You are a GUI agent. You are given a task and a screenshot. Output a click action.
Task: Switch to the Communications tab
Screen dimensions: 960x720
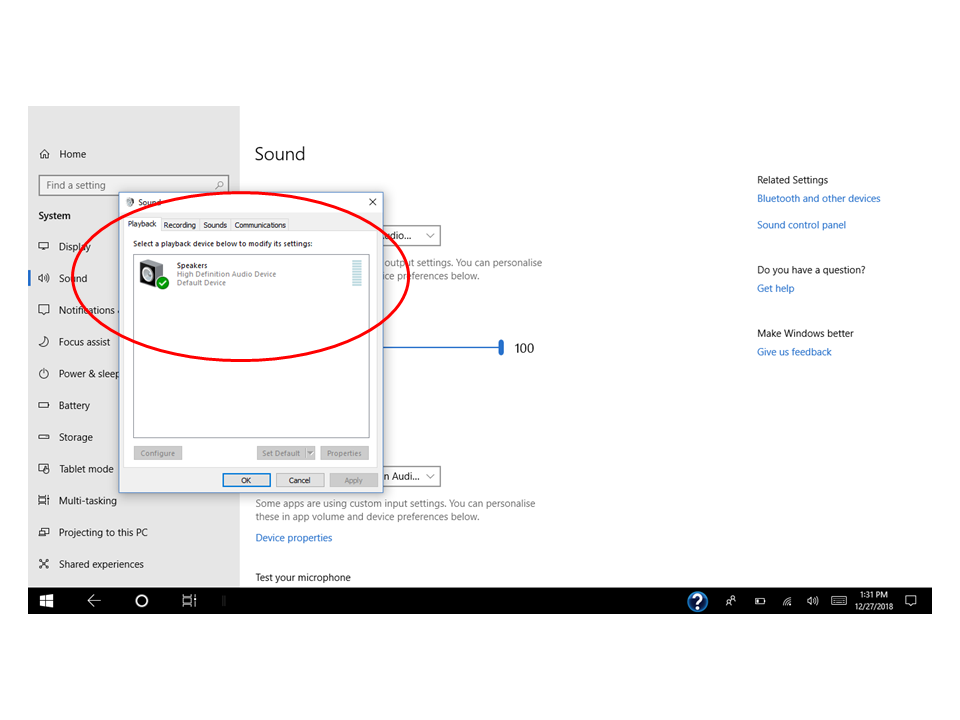260,225
